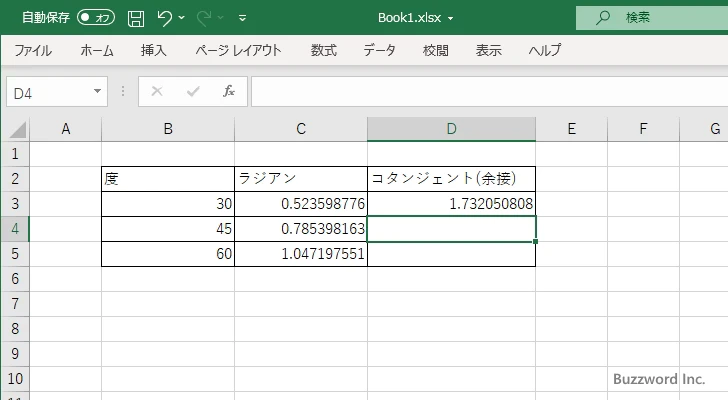Click inside the formula bar input

[x=490, y=91]
